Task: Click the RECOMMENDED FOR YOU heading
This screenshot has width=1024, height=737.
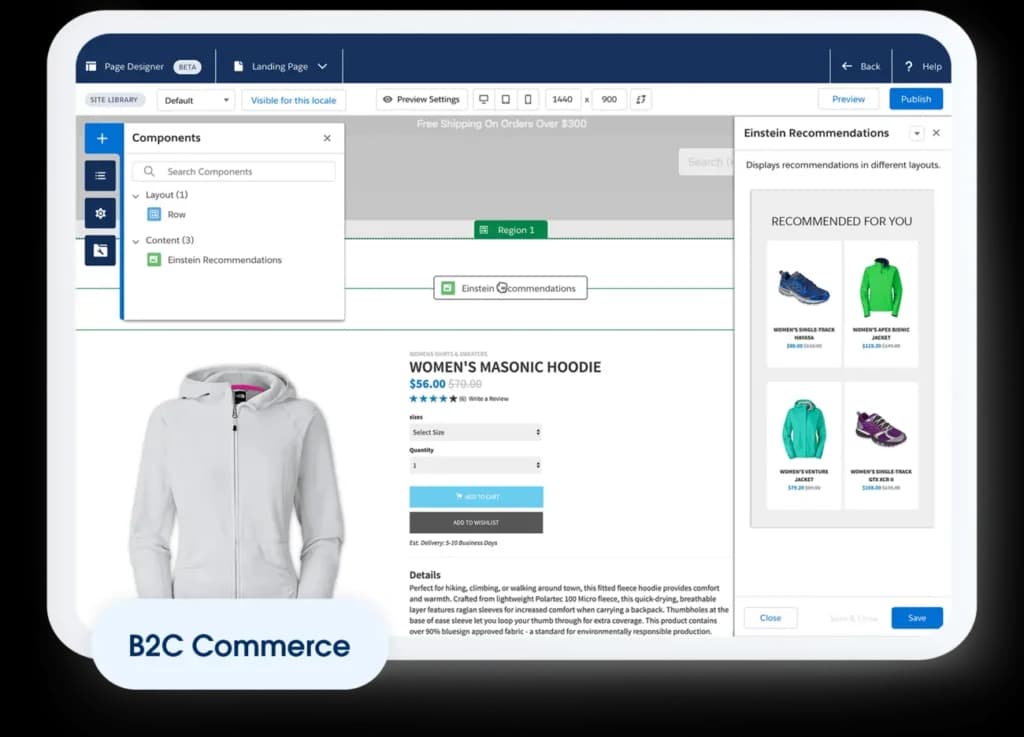Action: (841, 221)
